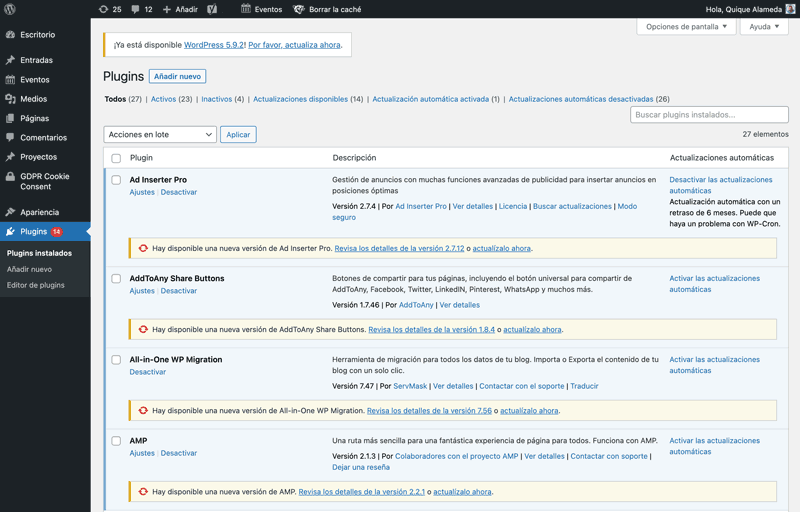Open updates counter showing 25
This screenshot has width=800, height=512.
(x=110, y=9)
